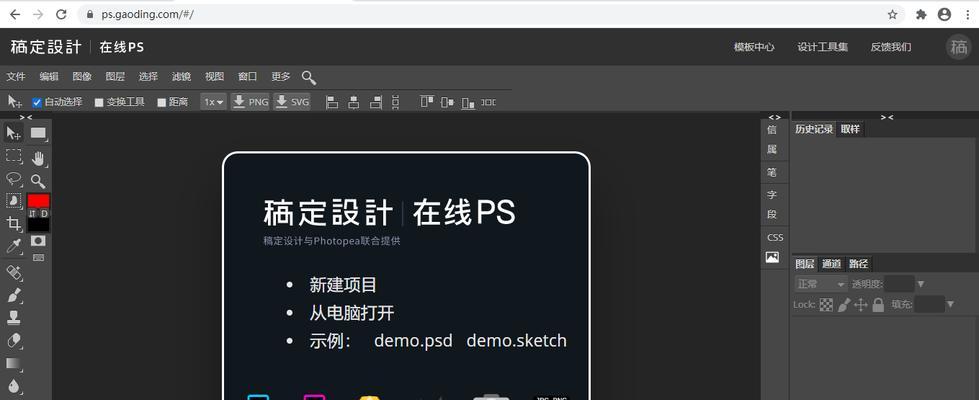Select the Rectangular Marquee tool
Screen dimensions: 979x400
(x=14, y=156)
